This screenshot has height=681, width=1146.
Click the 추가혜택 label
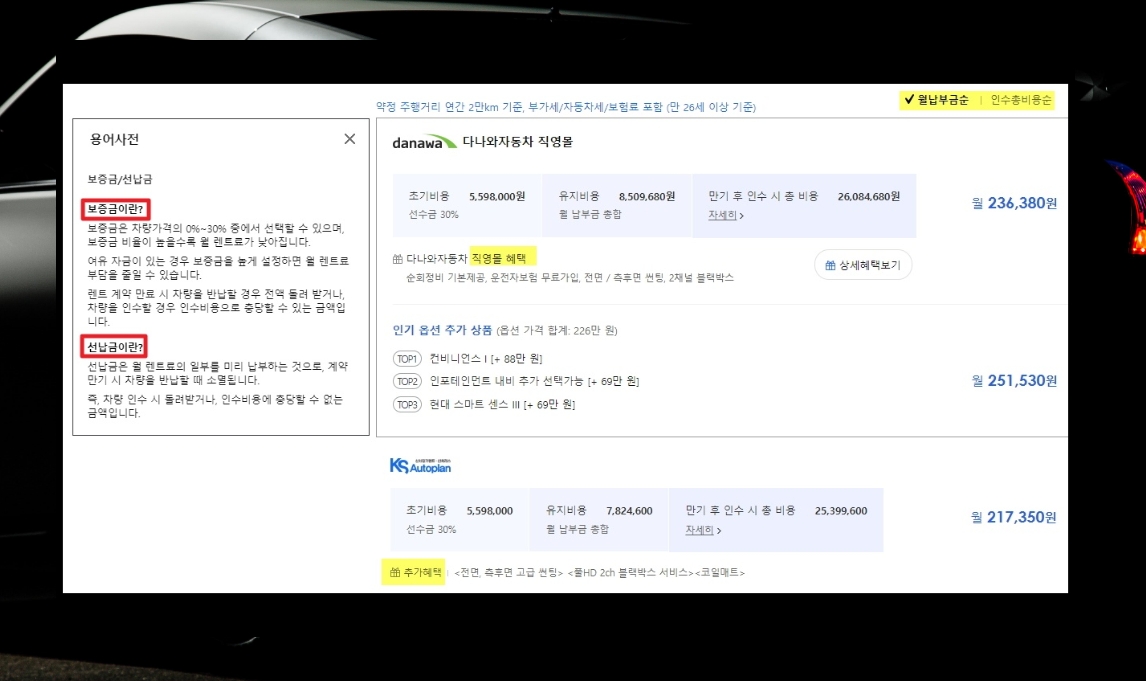tap(422, 573)
